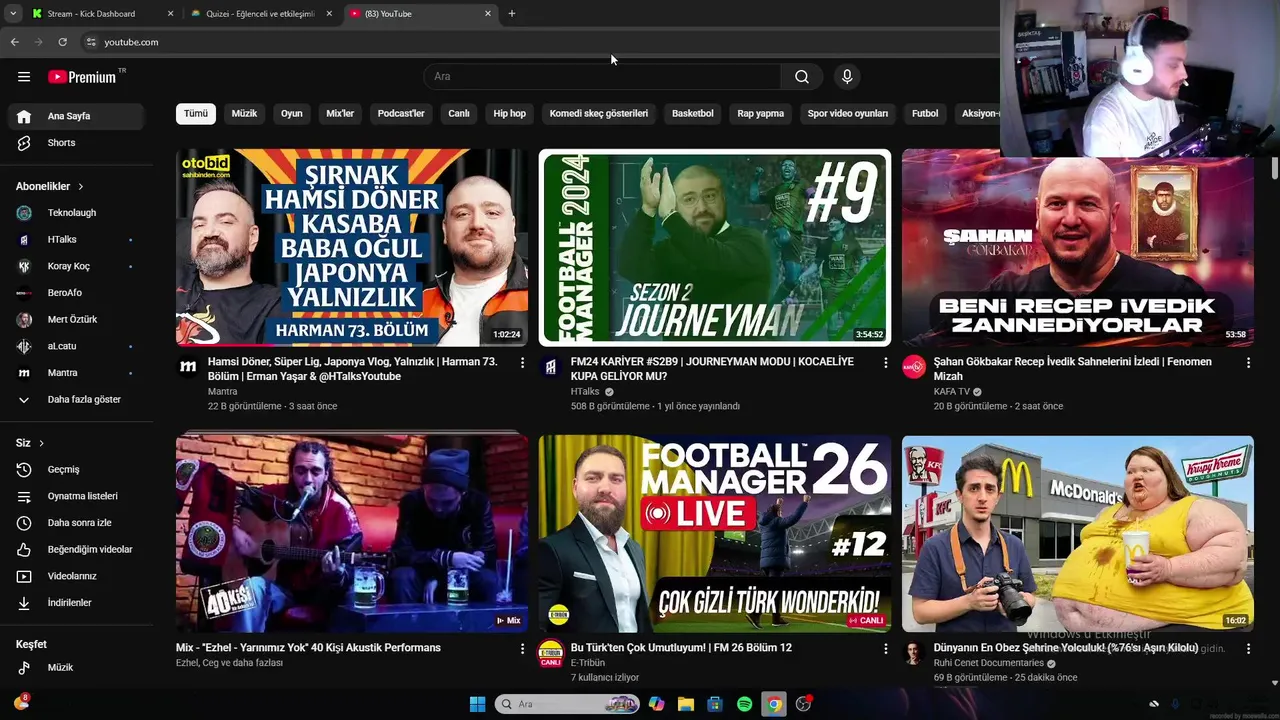Image resolution: width=1280 pixels, height=720 pixels.
Task: Expand the Abonelikler section chevron
Action: 81,187
